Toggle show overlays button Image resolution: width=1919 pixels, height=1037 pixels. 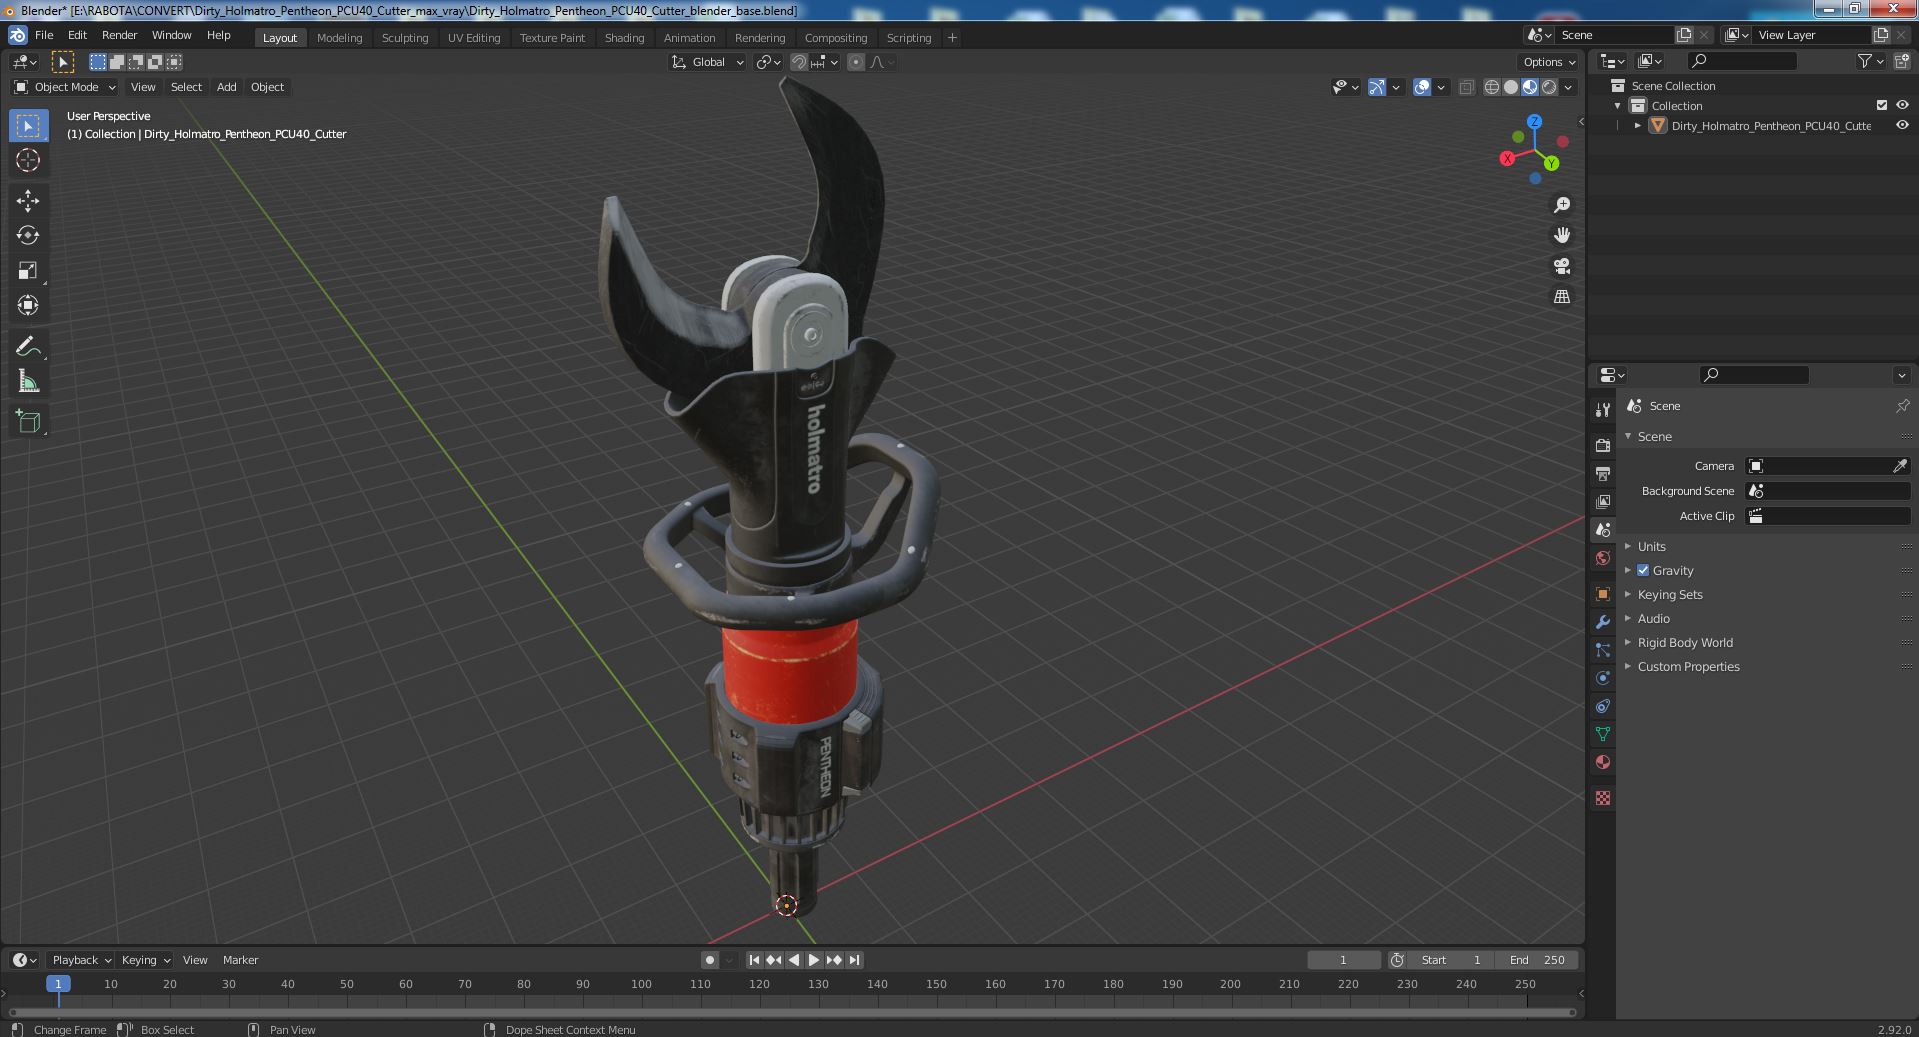coord(1422,87)
